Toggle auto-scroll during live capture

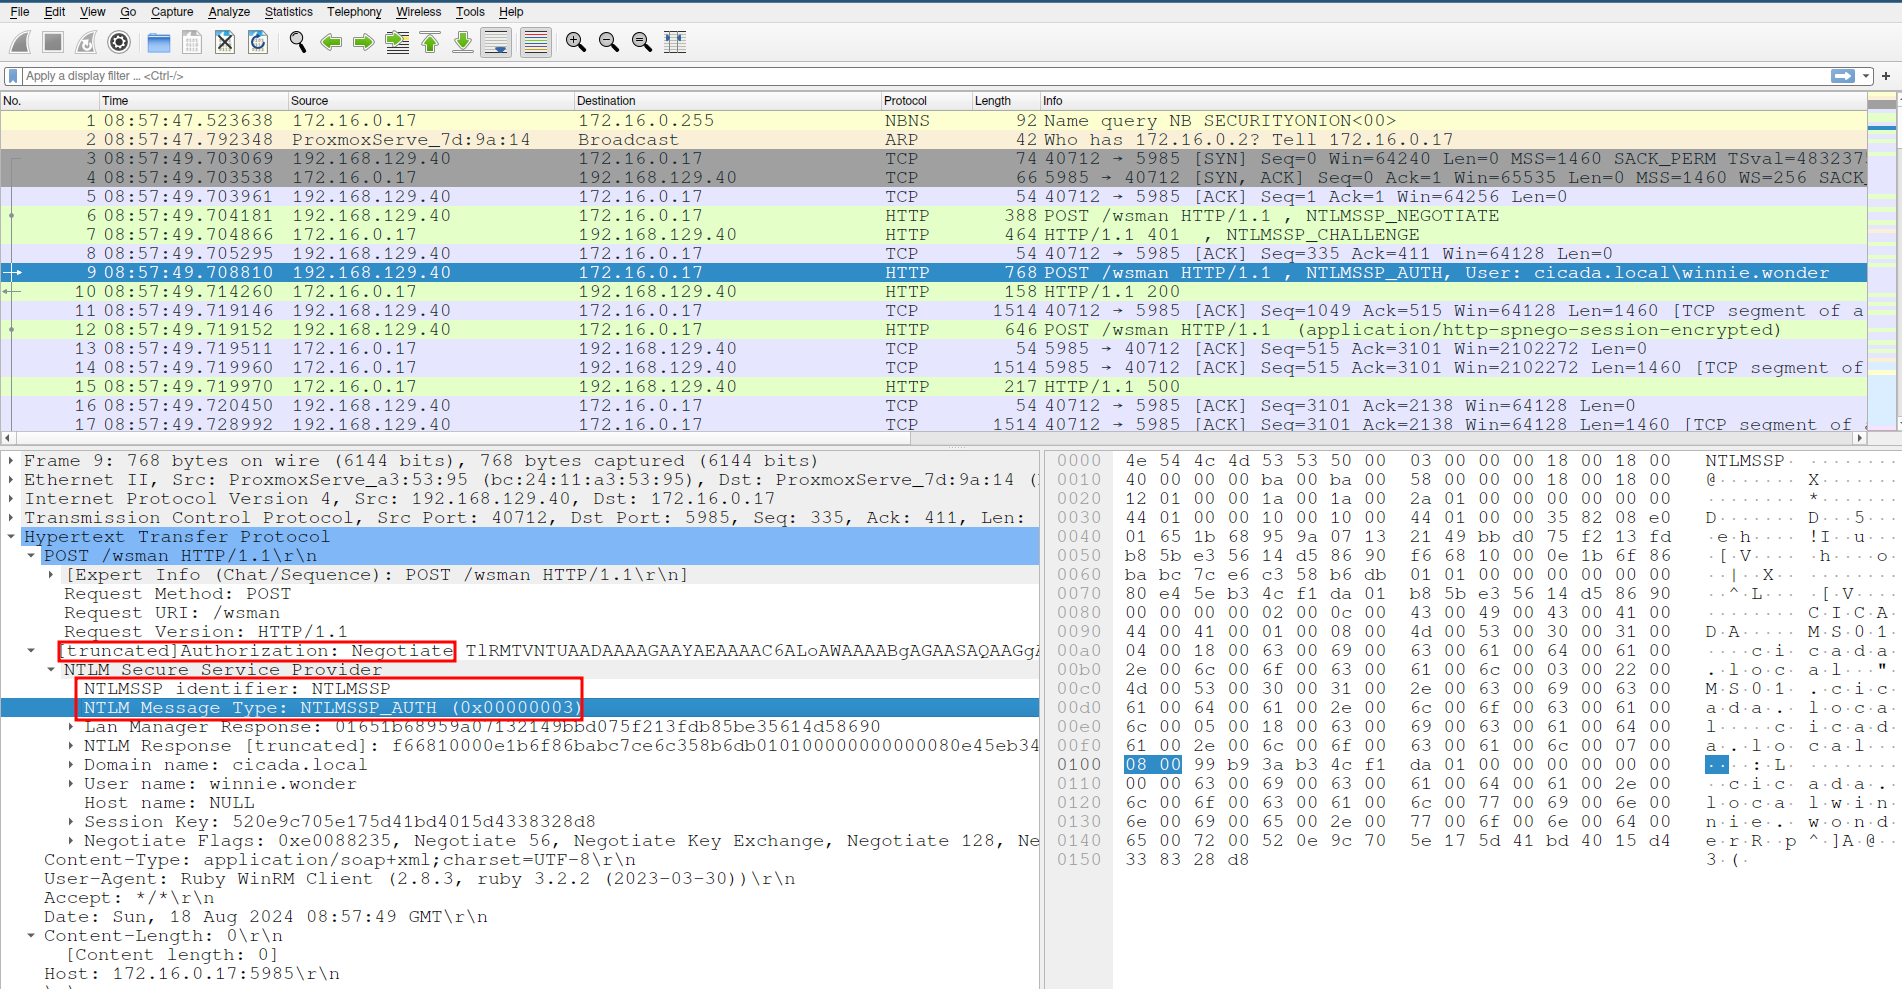click(496, 42)
